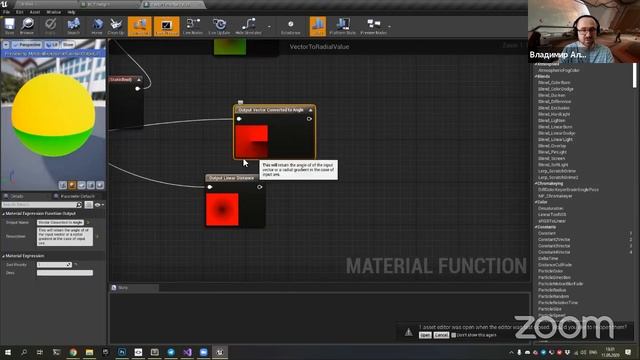This screenshot has height=360, width=640.
Task: Collapse the Vector Converted to Angle node arrow
Action: pyautogui.click(x=311, y=110)
